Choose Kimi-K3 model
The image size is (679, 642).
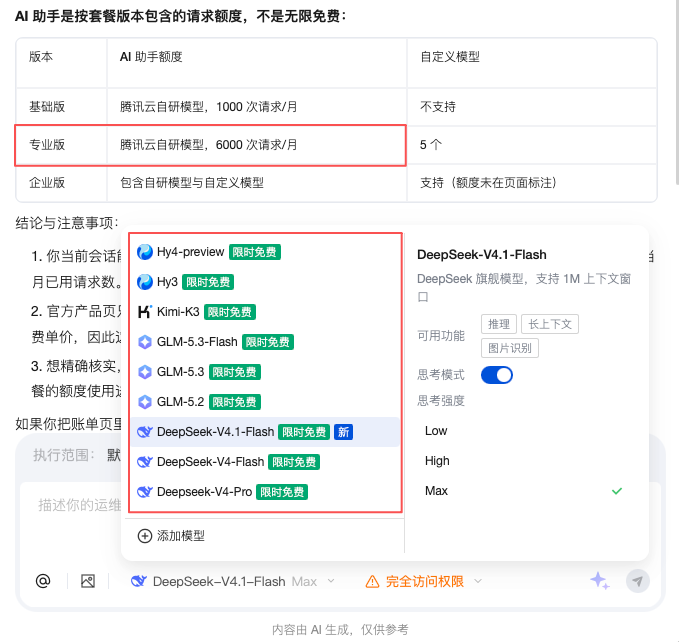pyautogui.click(x=265, y=312)
